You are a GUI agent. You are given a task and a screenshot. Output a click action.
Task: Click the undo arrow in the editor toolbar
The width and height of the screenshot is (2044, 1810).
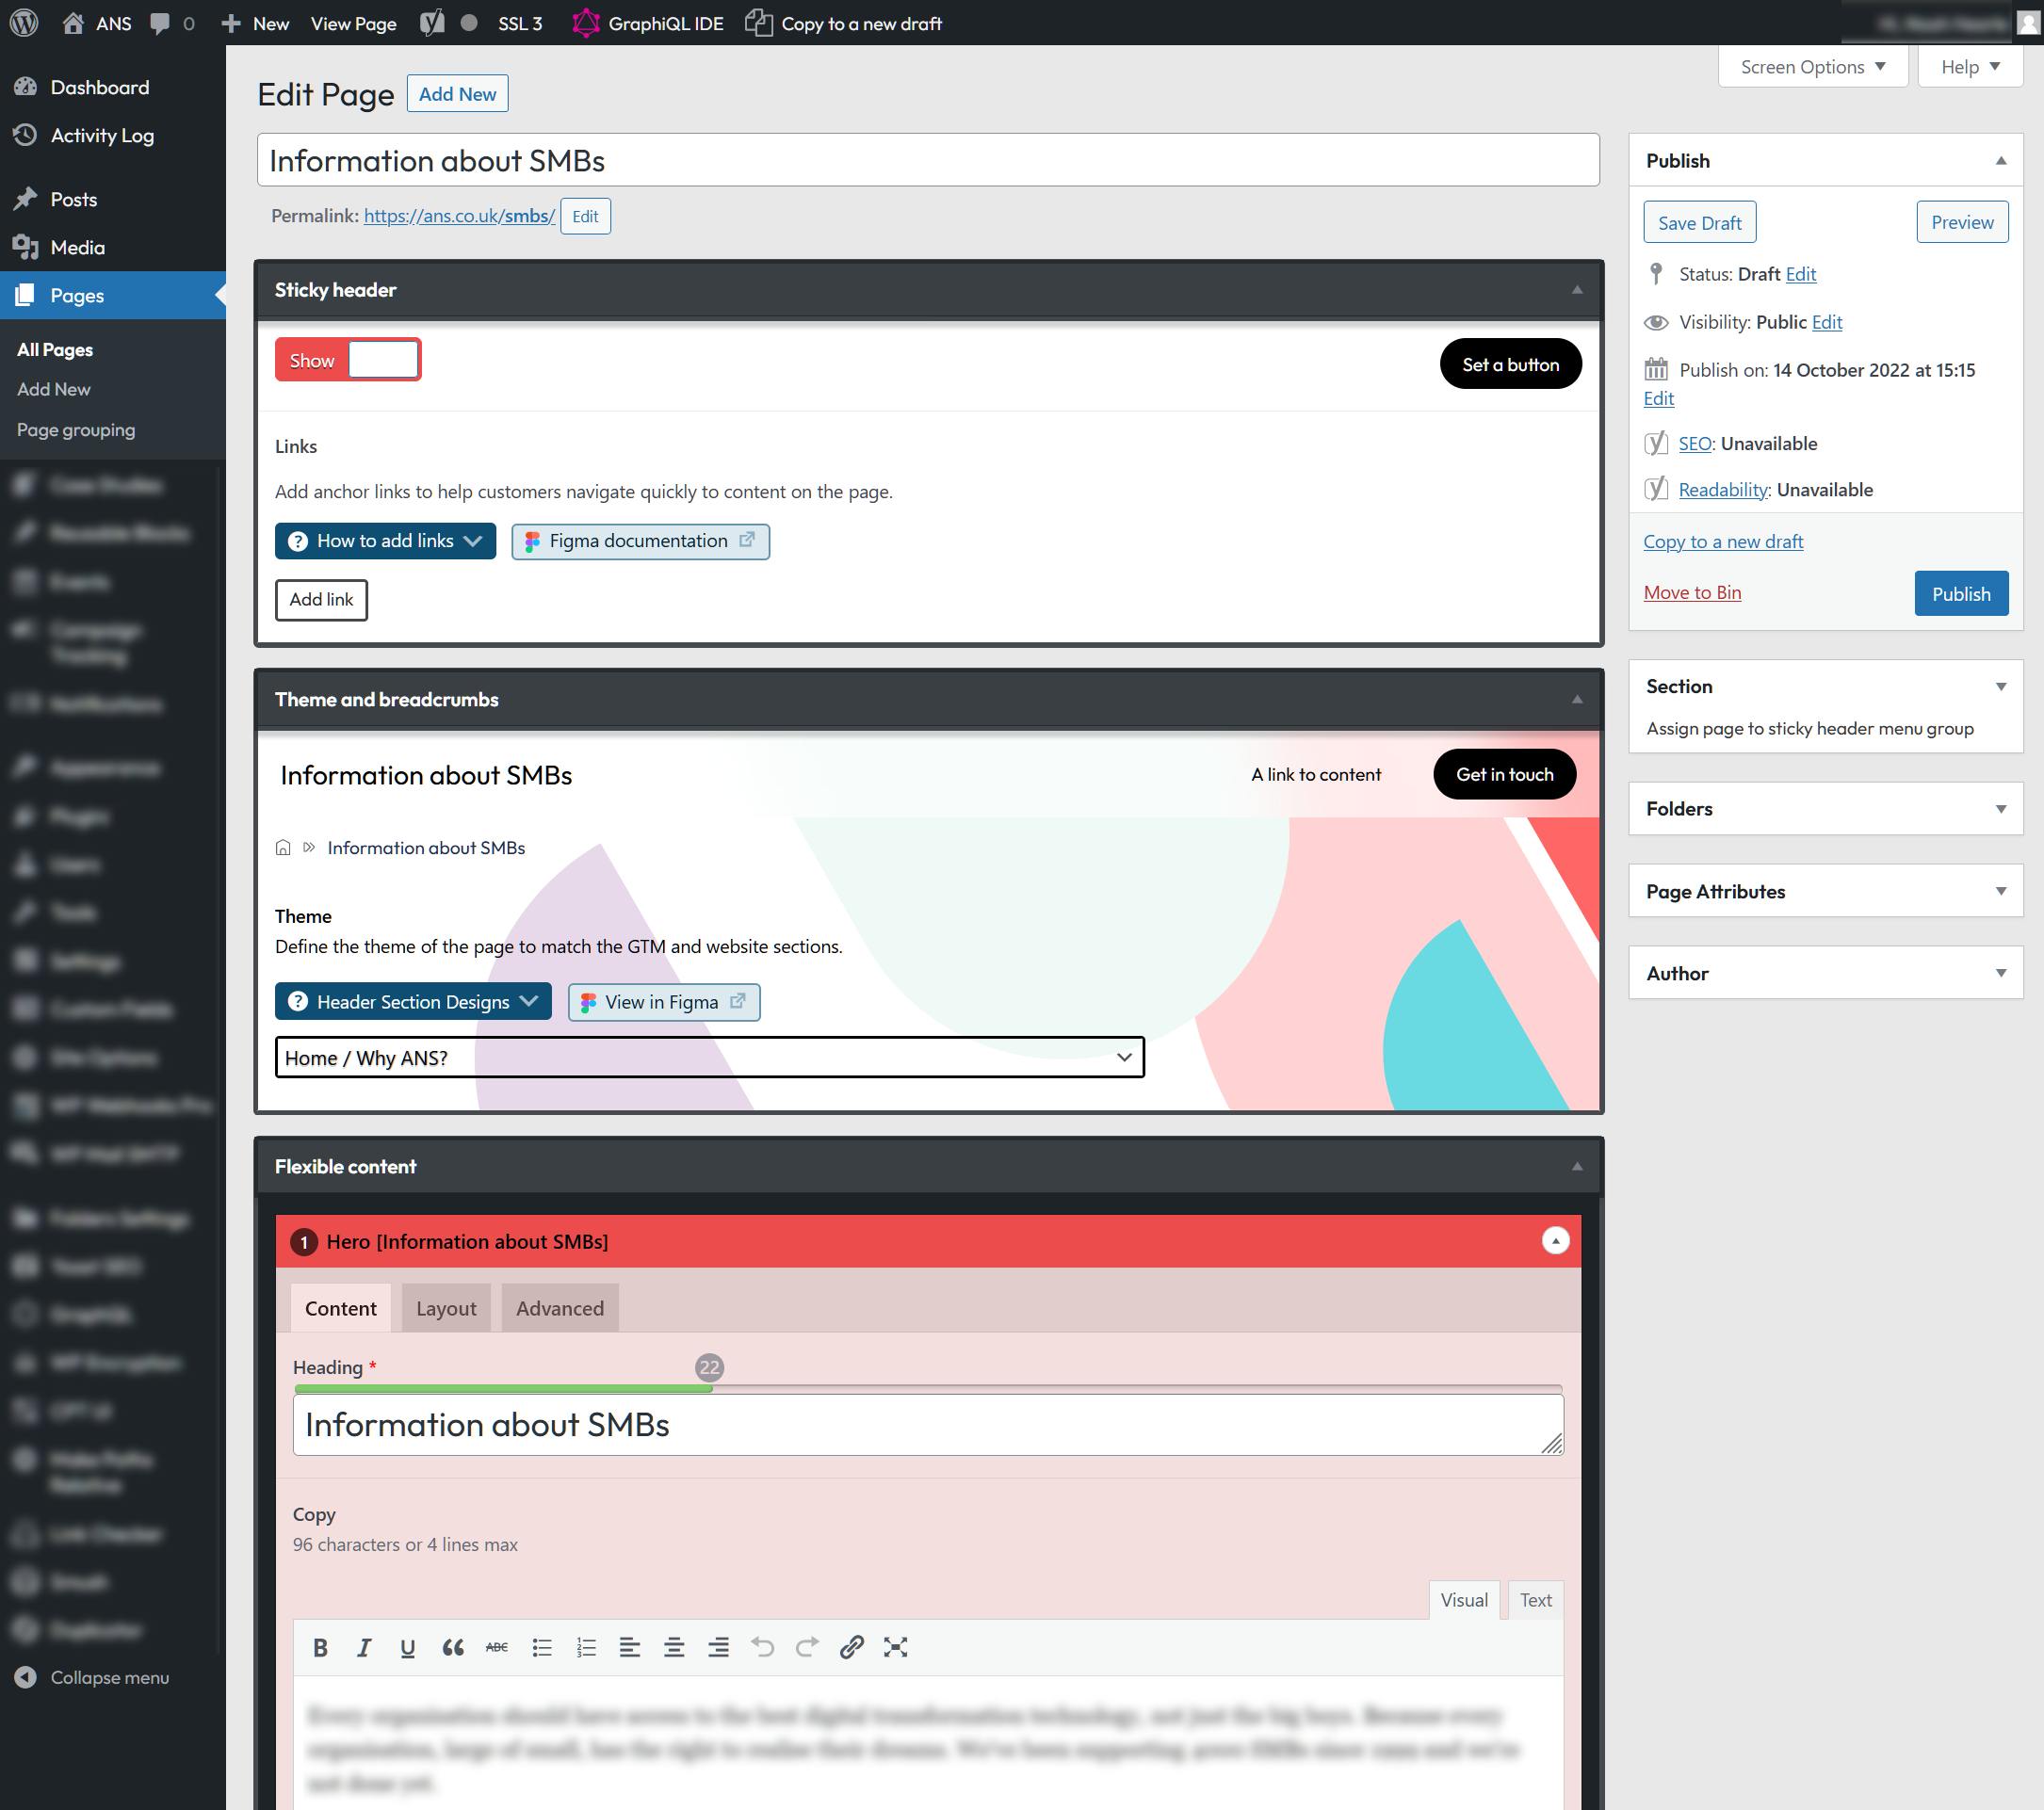[762, 1647]
